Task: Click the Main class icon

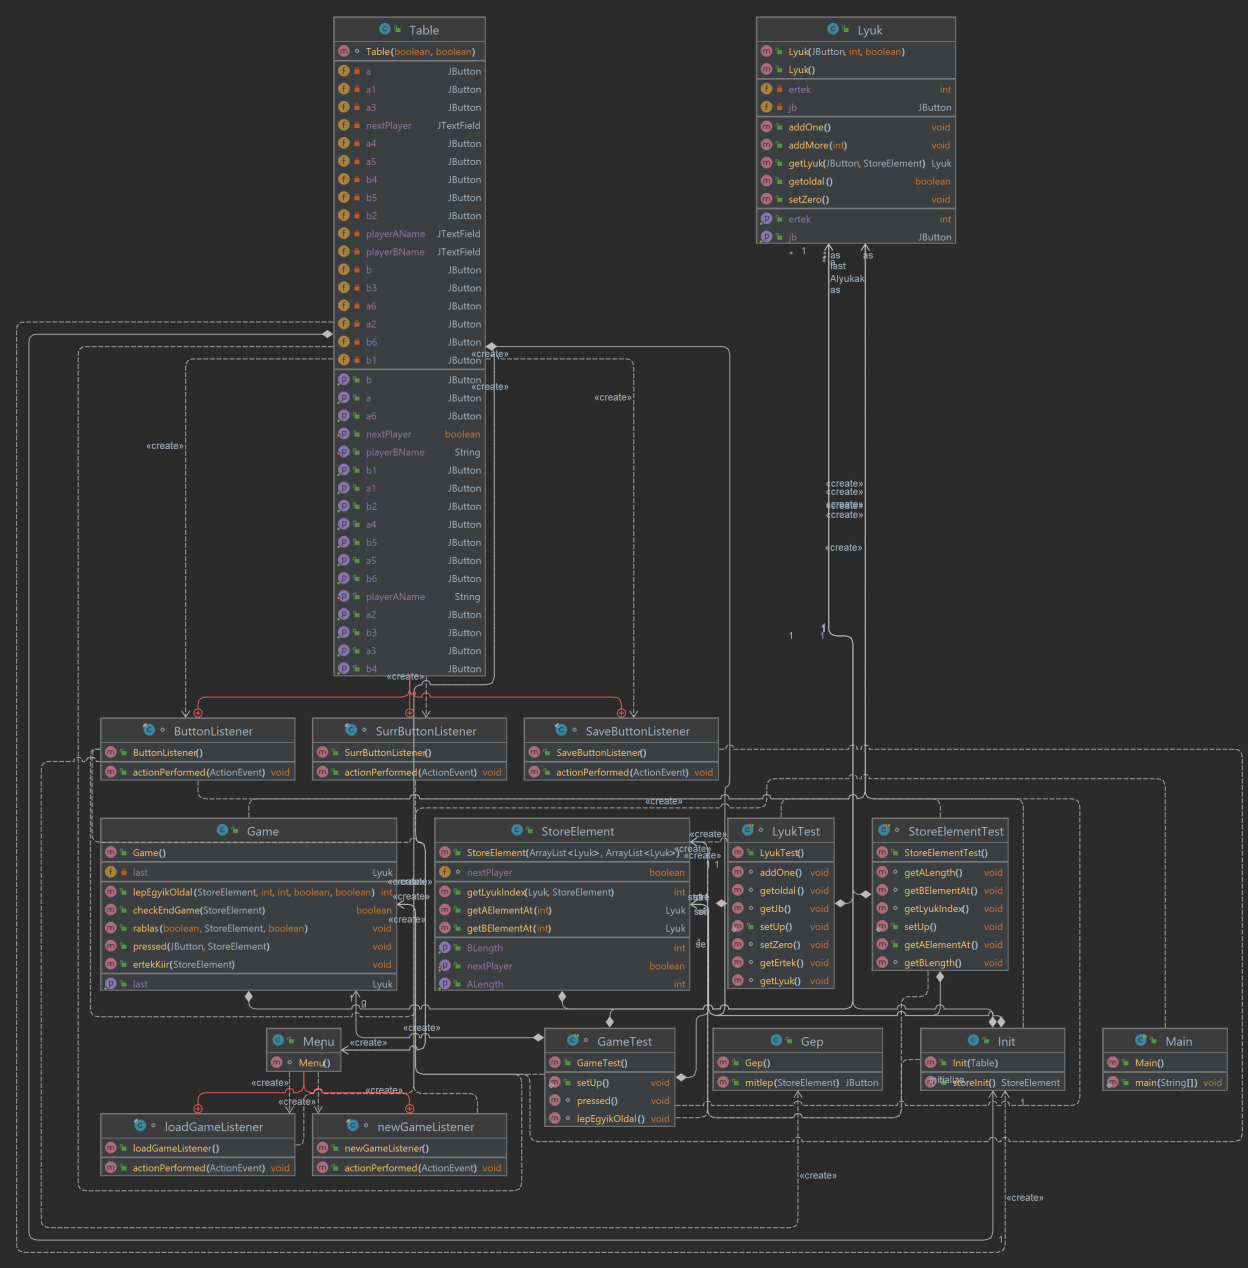Action: 1141,1040
